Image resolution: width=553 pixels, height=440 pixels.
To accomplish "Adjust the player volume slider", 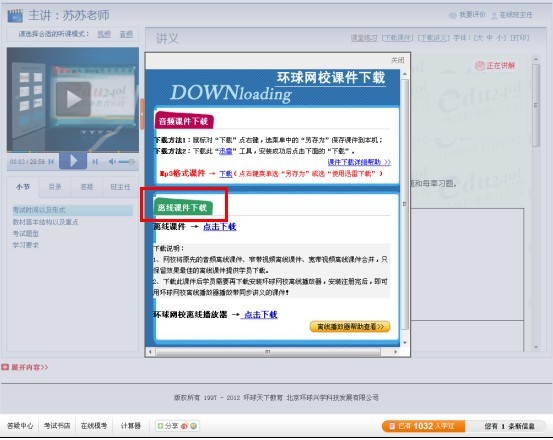I will pos(127,162).
